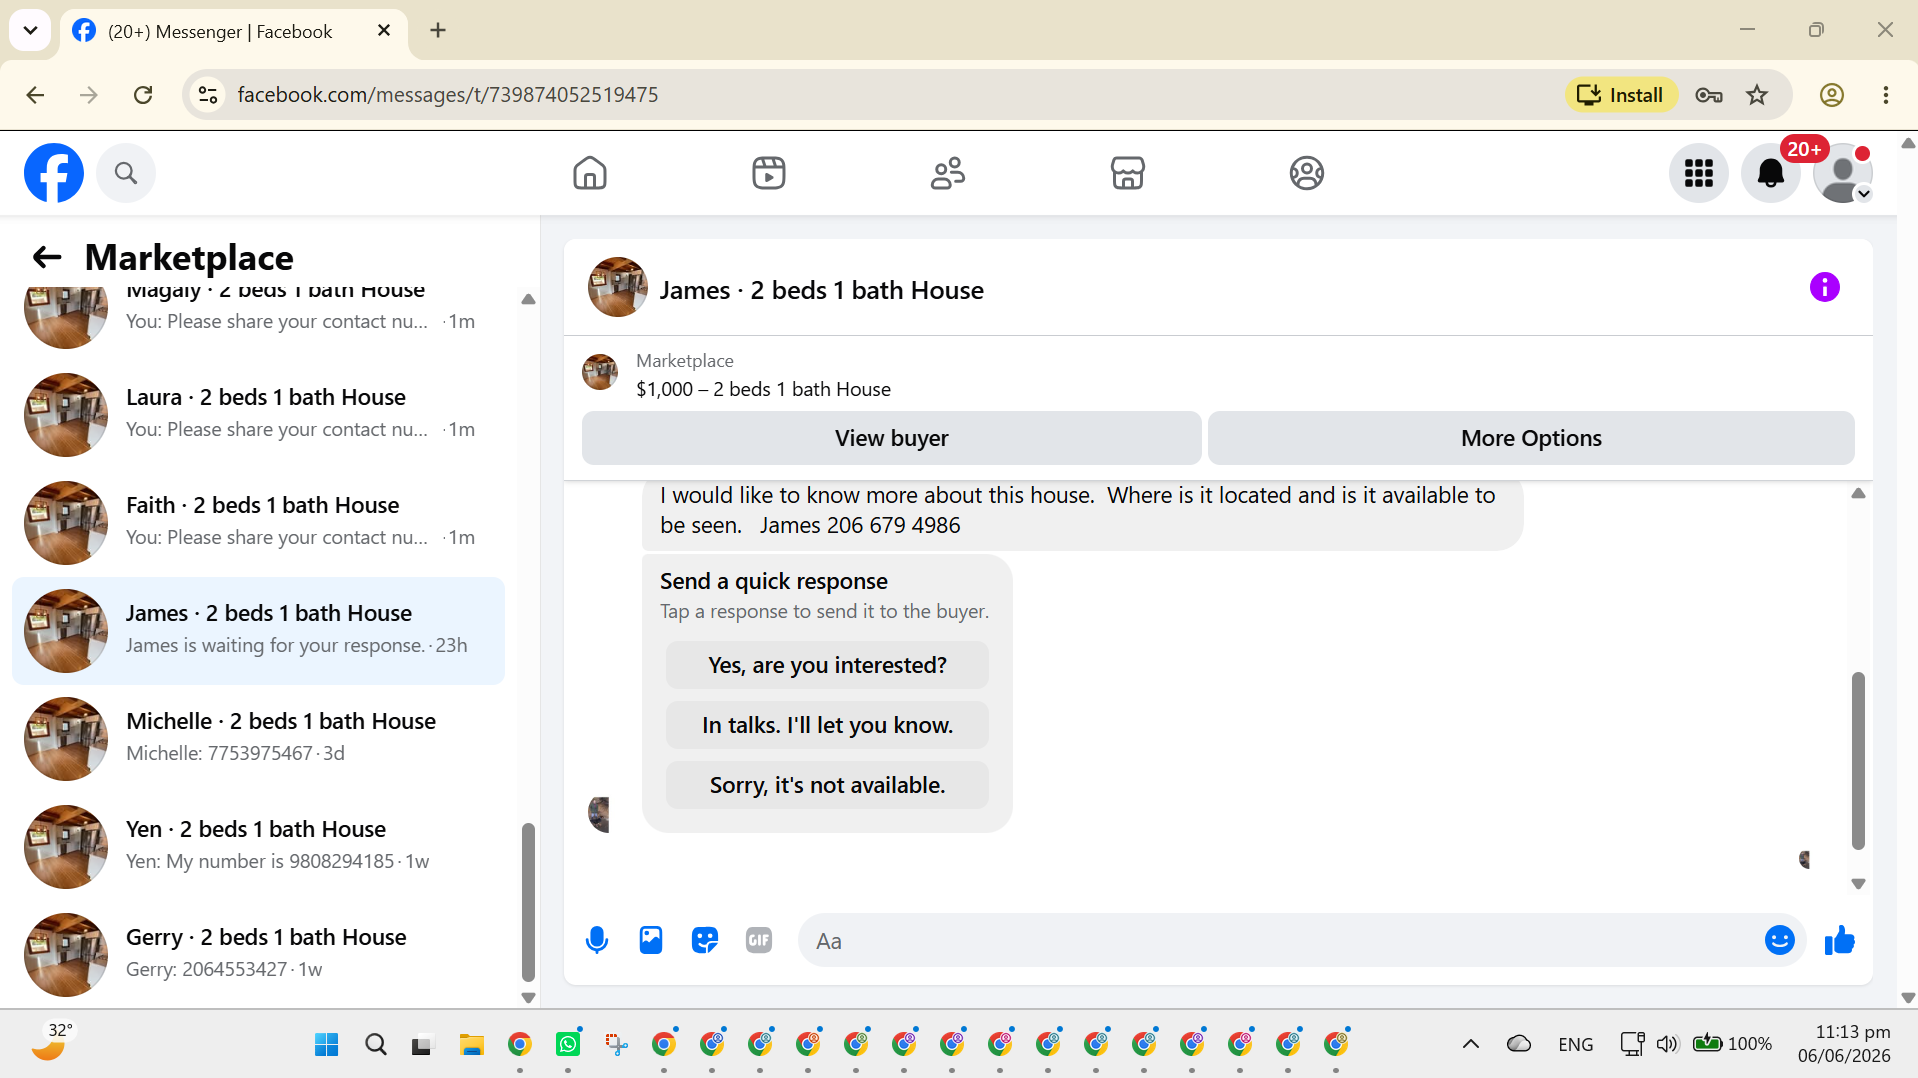
Task: Attach a photo using image icon
Action: pos(651,940)
